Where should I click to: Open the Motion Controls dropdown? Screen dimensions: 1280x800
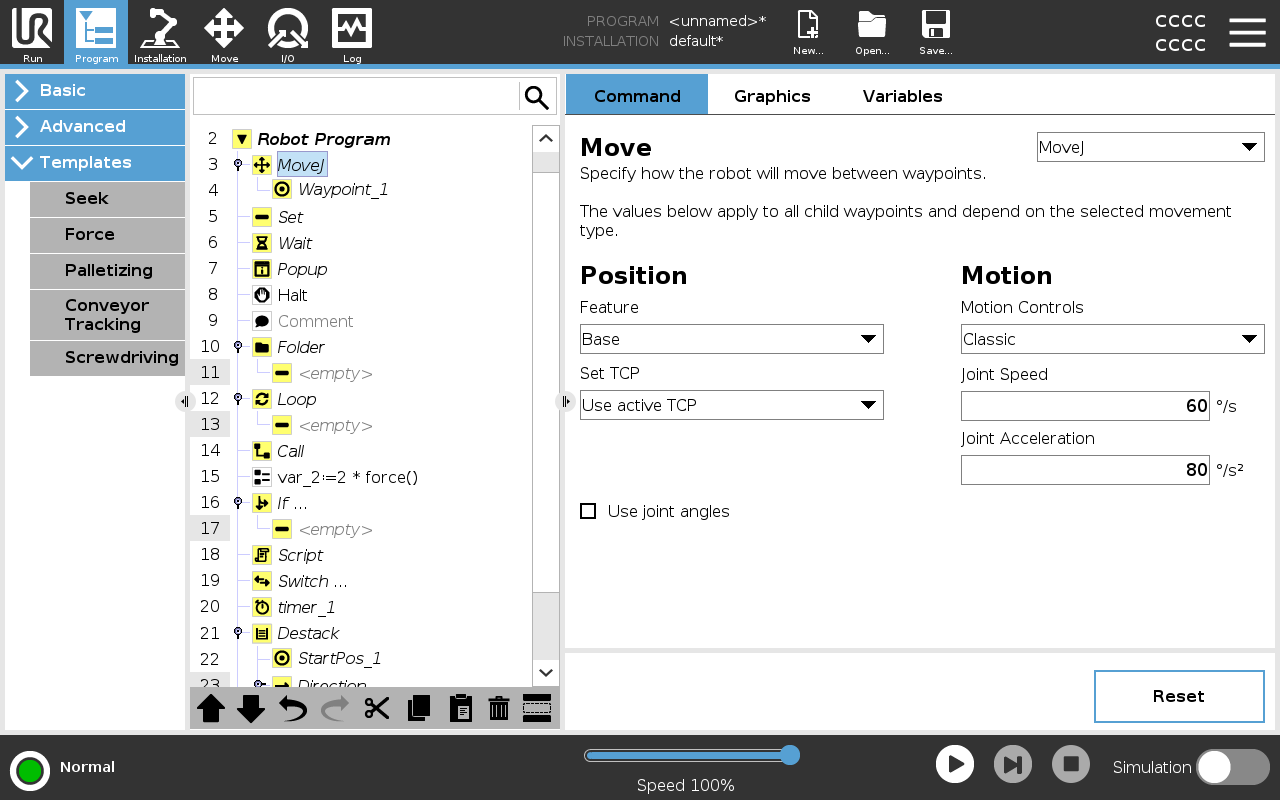[x=1112, y=339]
